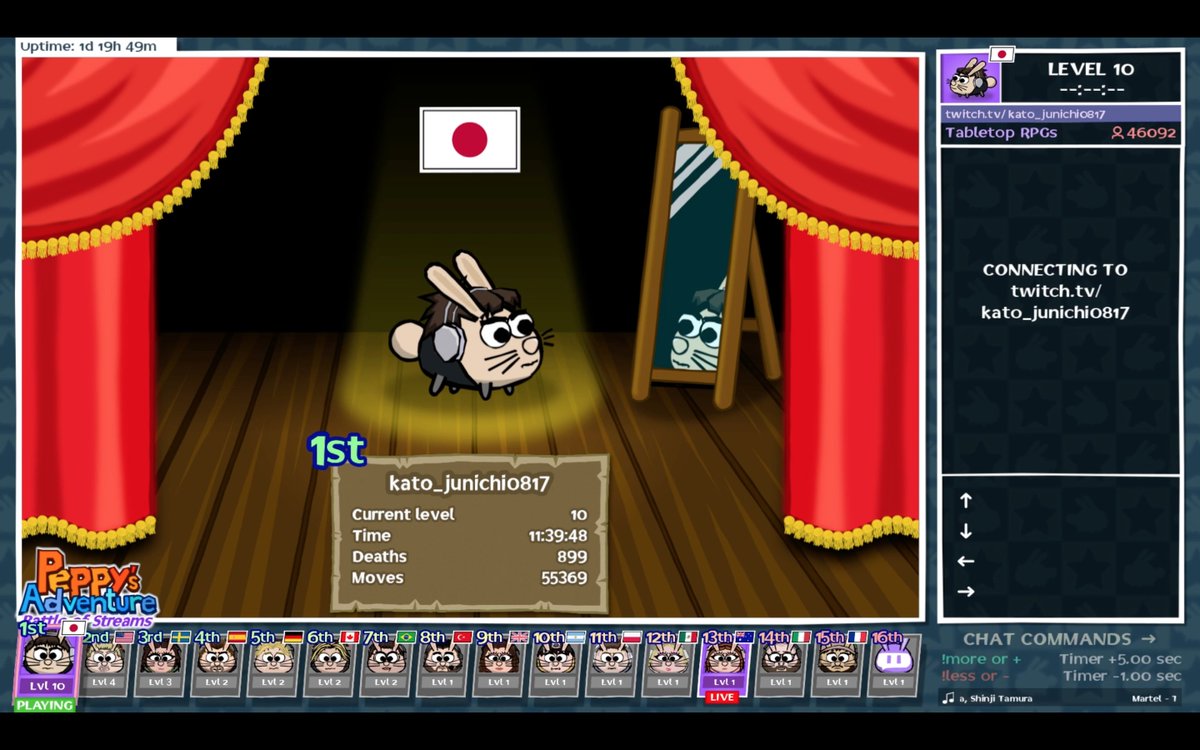Click the large 1st rank label
This screenshot has width=1200, height=750.
tap(337, 451)
